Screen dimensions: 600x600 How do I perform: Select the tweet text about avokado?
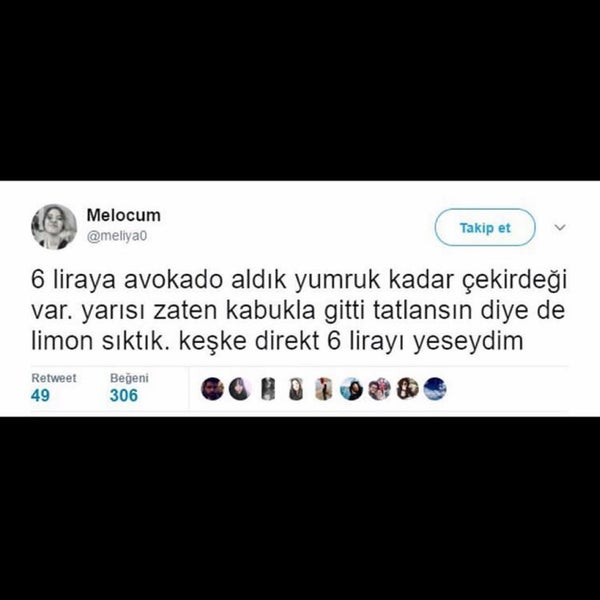298,311
